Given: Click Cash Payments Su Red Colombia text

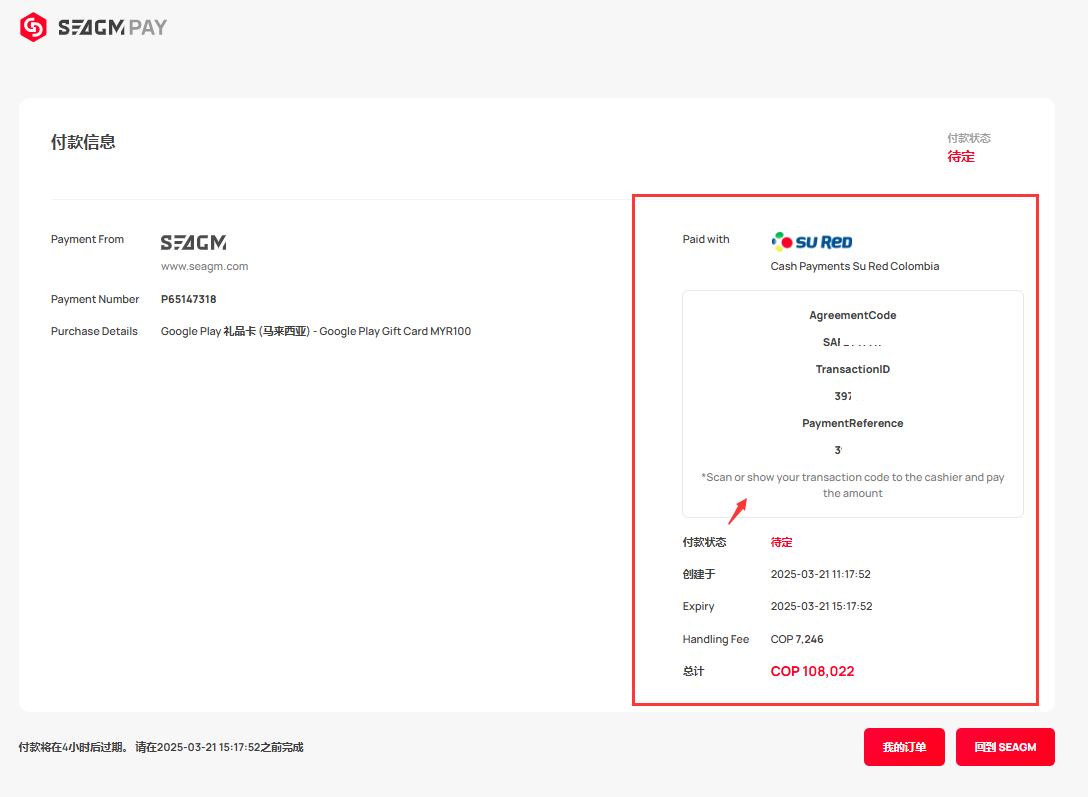Looking at the screenshot, I should (855, 266).
